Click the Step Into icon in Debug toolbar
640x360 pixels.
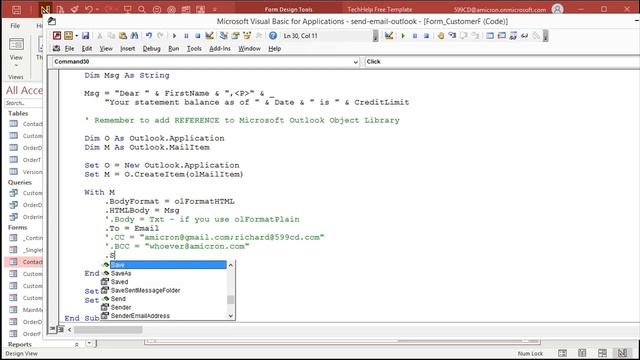pos(452,36)
